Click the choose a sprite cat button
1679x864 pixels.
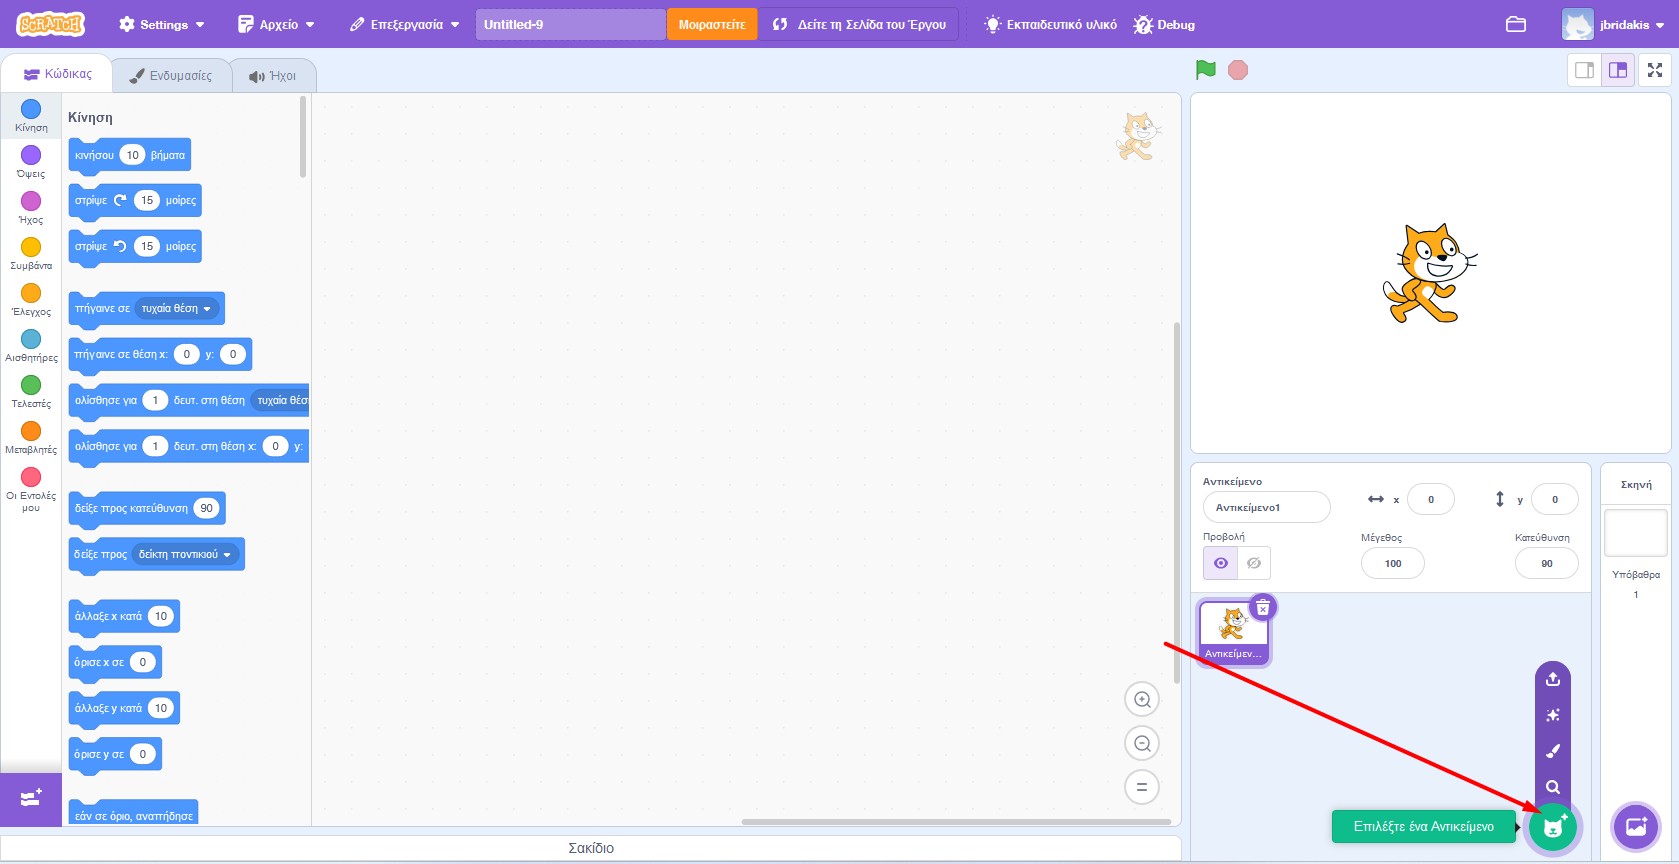point(1553,827)
